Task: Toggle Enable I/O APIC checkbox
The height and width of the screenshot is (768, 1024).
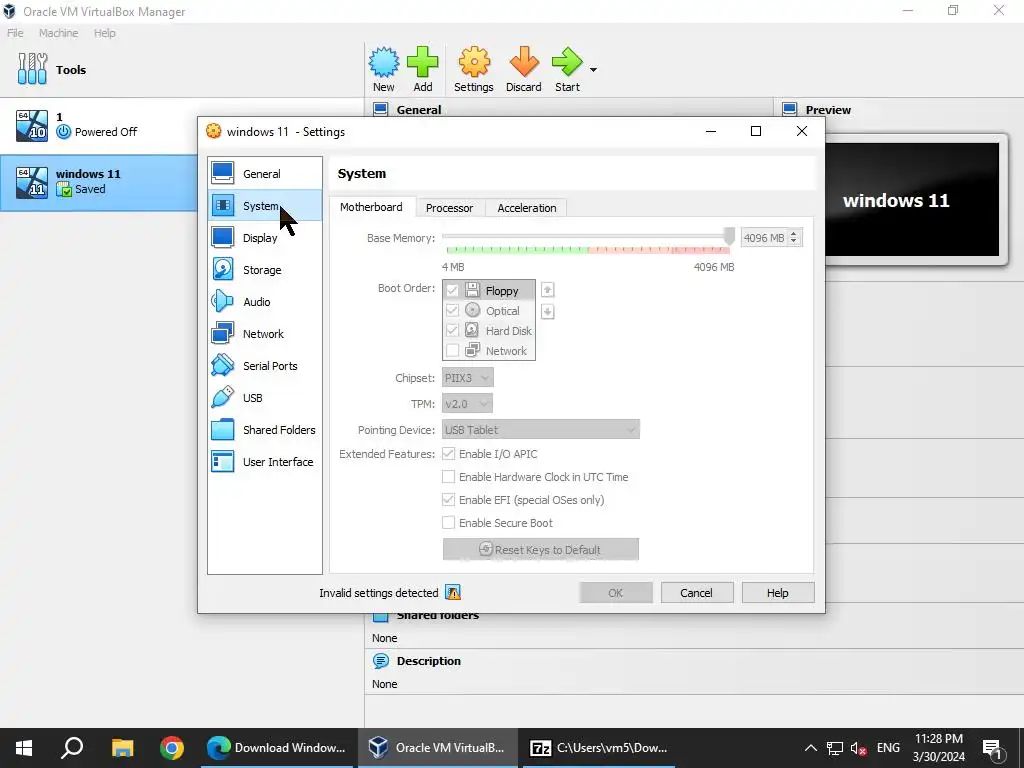Action: [x=449, y=454]
